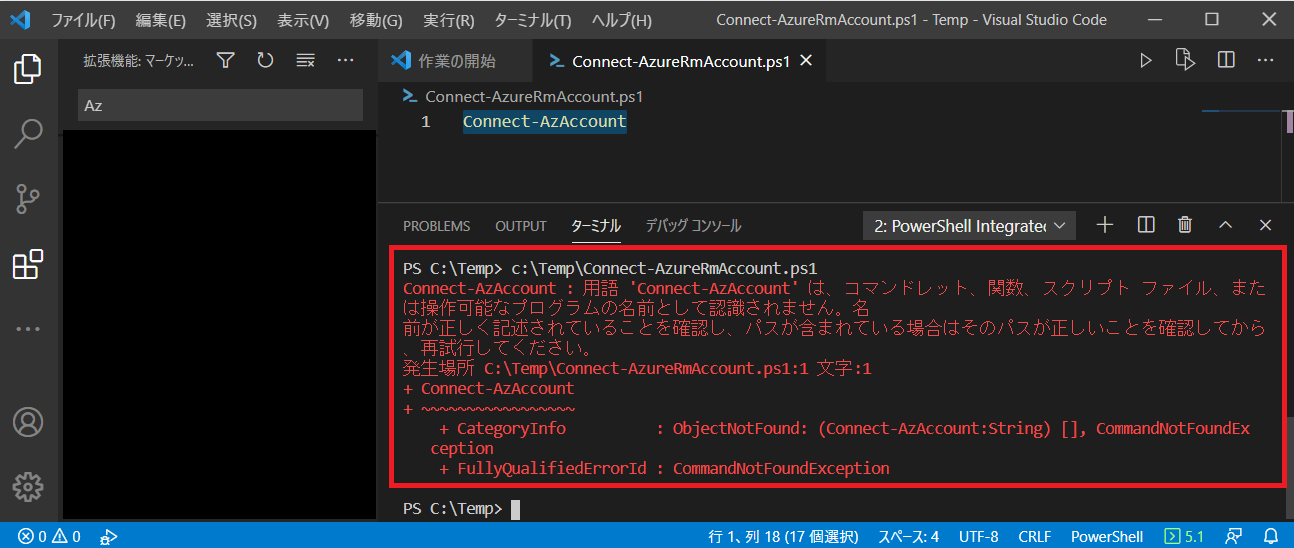Switch to the PROBLEMS panel tab
This screenshot has height=548, width=1294.
tap(436, 226)
